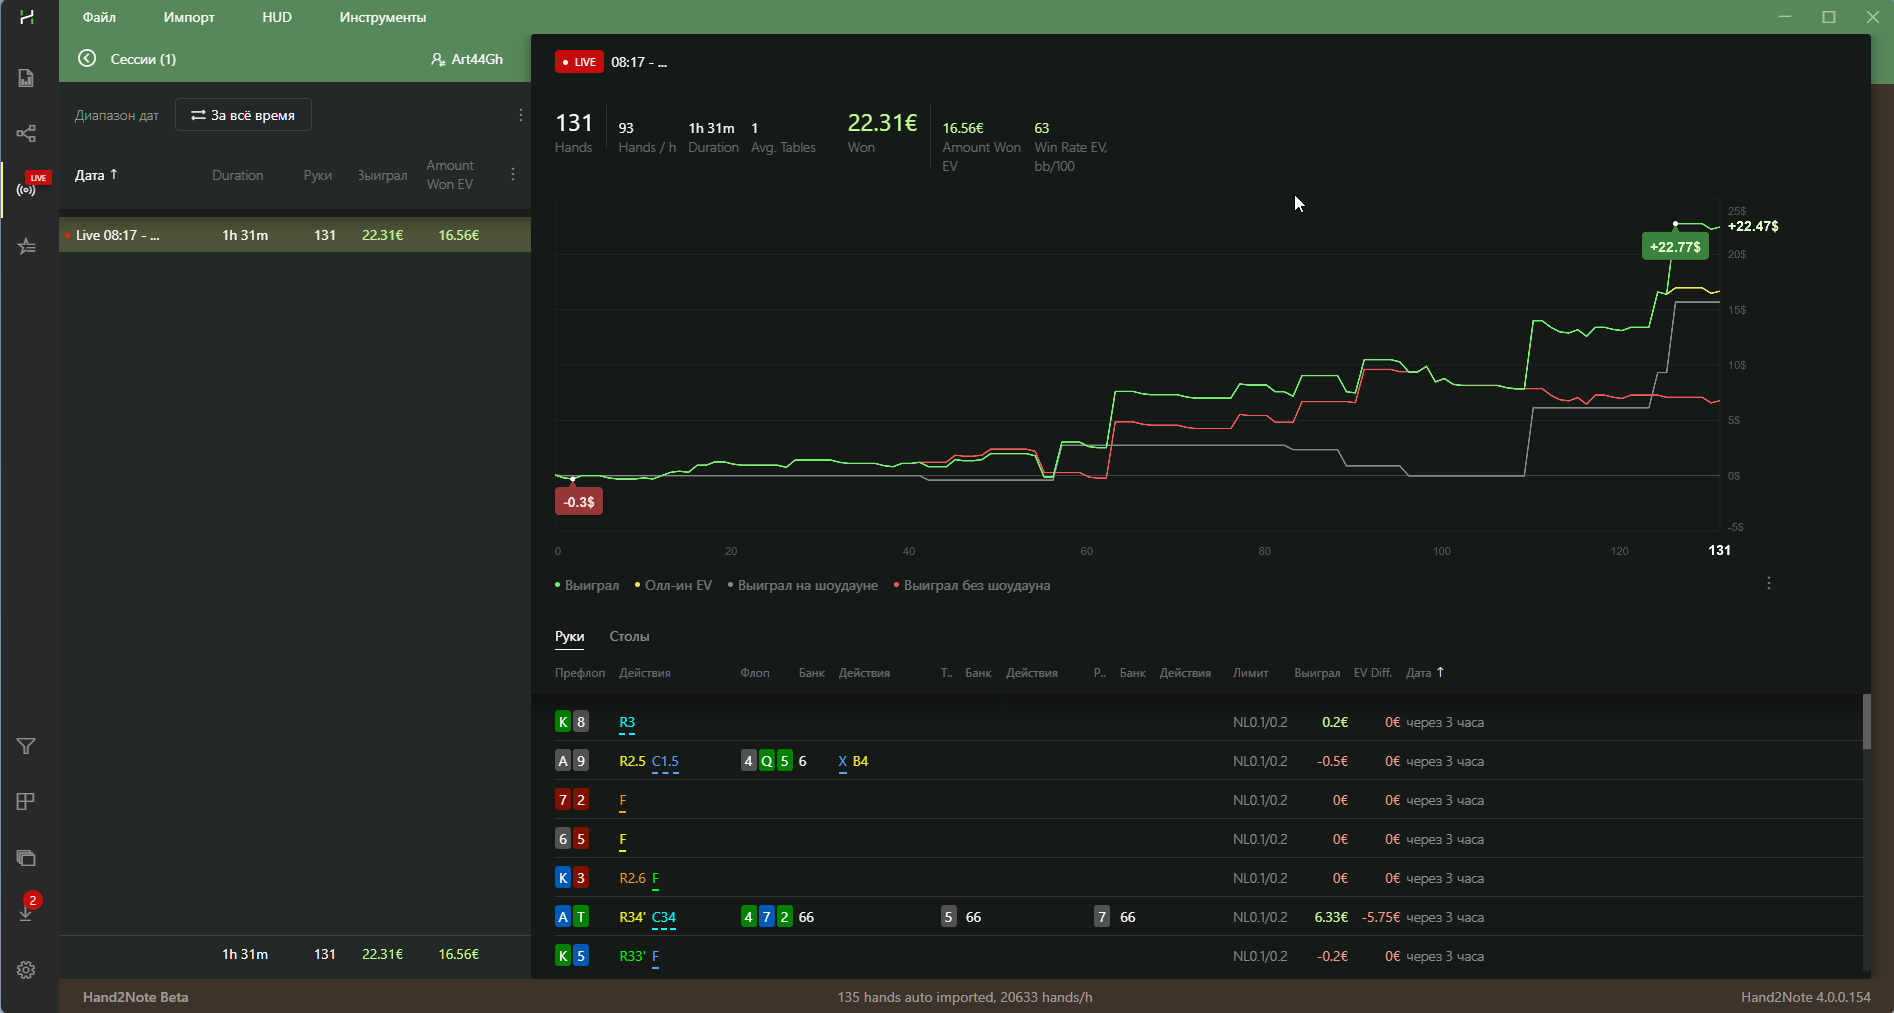Switch to the 'Столы' tab
This screenshot has width=1894, height=1013.
click(629, 636)
